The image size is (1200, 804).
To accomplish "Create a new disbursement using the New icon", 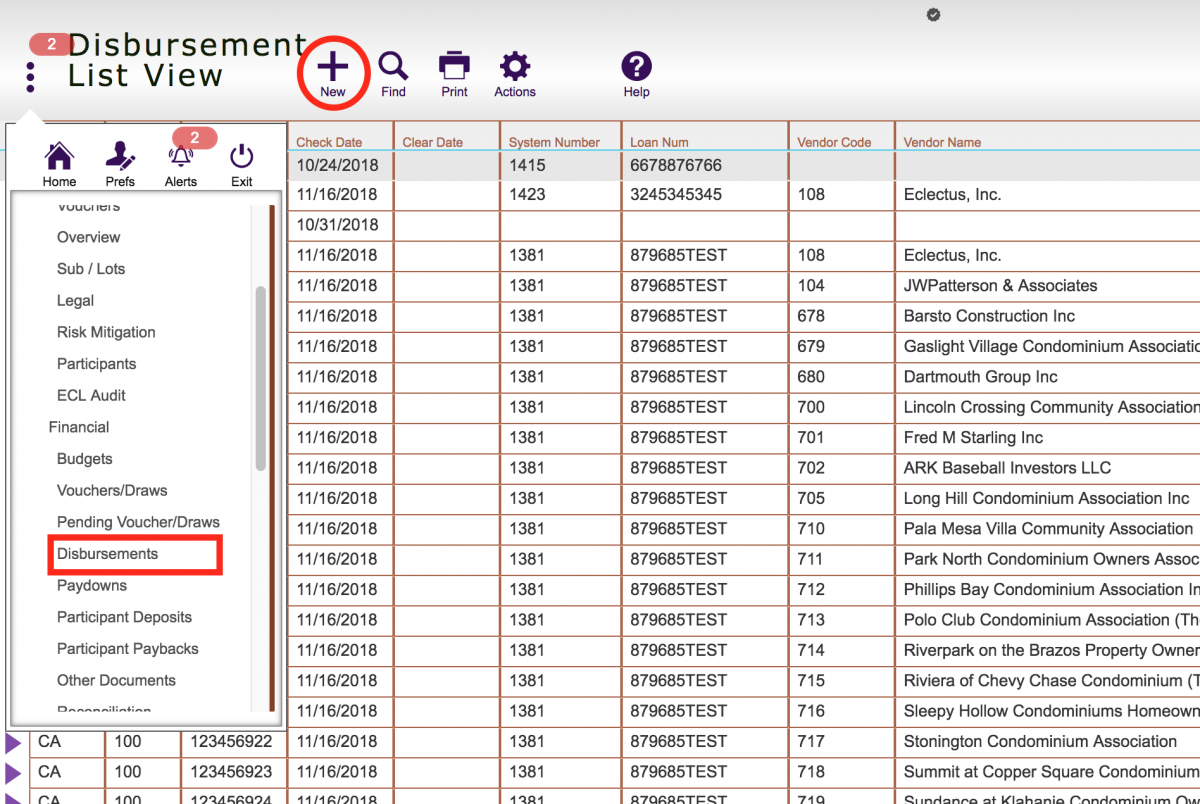I will click(x=333, y=70).
